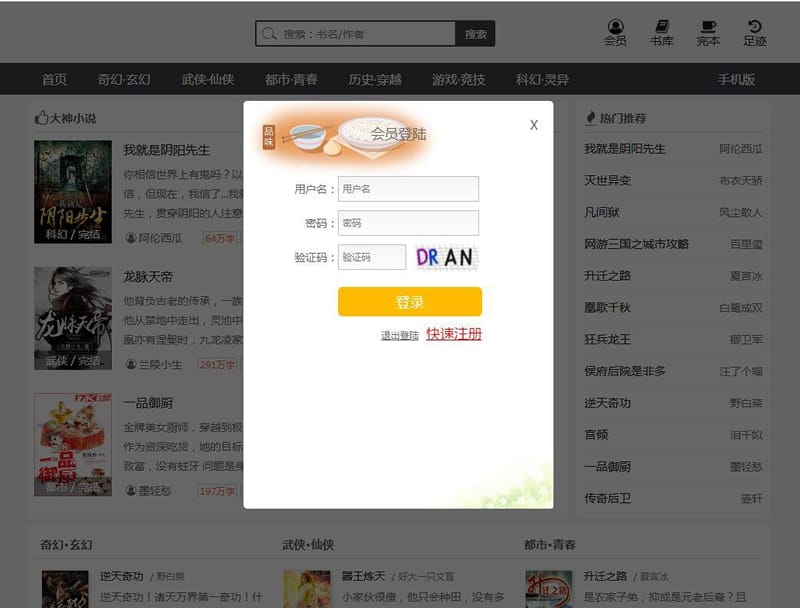Click the 退出登陆 logout link
This screenshot has width=800, height=608.
(x=402, y=336)
